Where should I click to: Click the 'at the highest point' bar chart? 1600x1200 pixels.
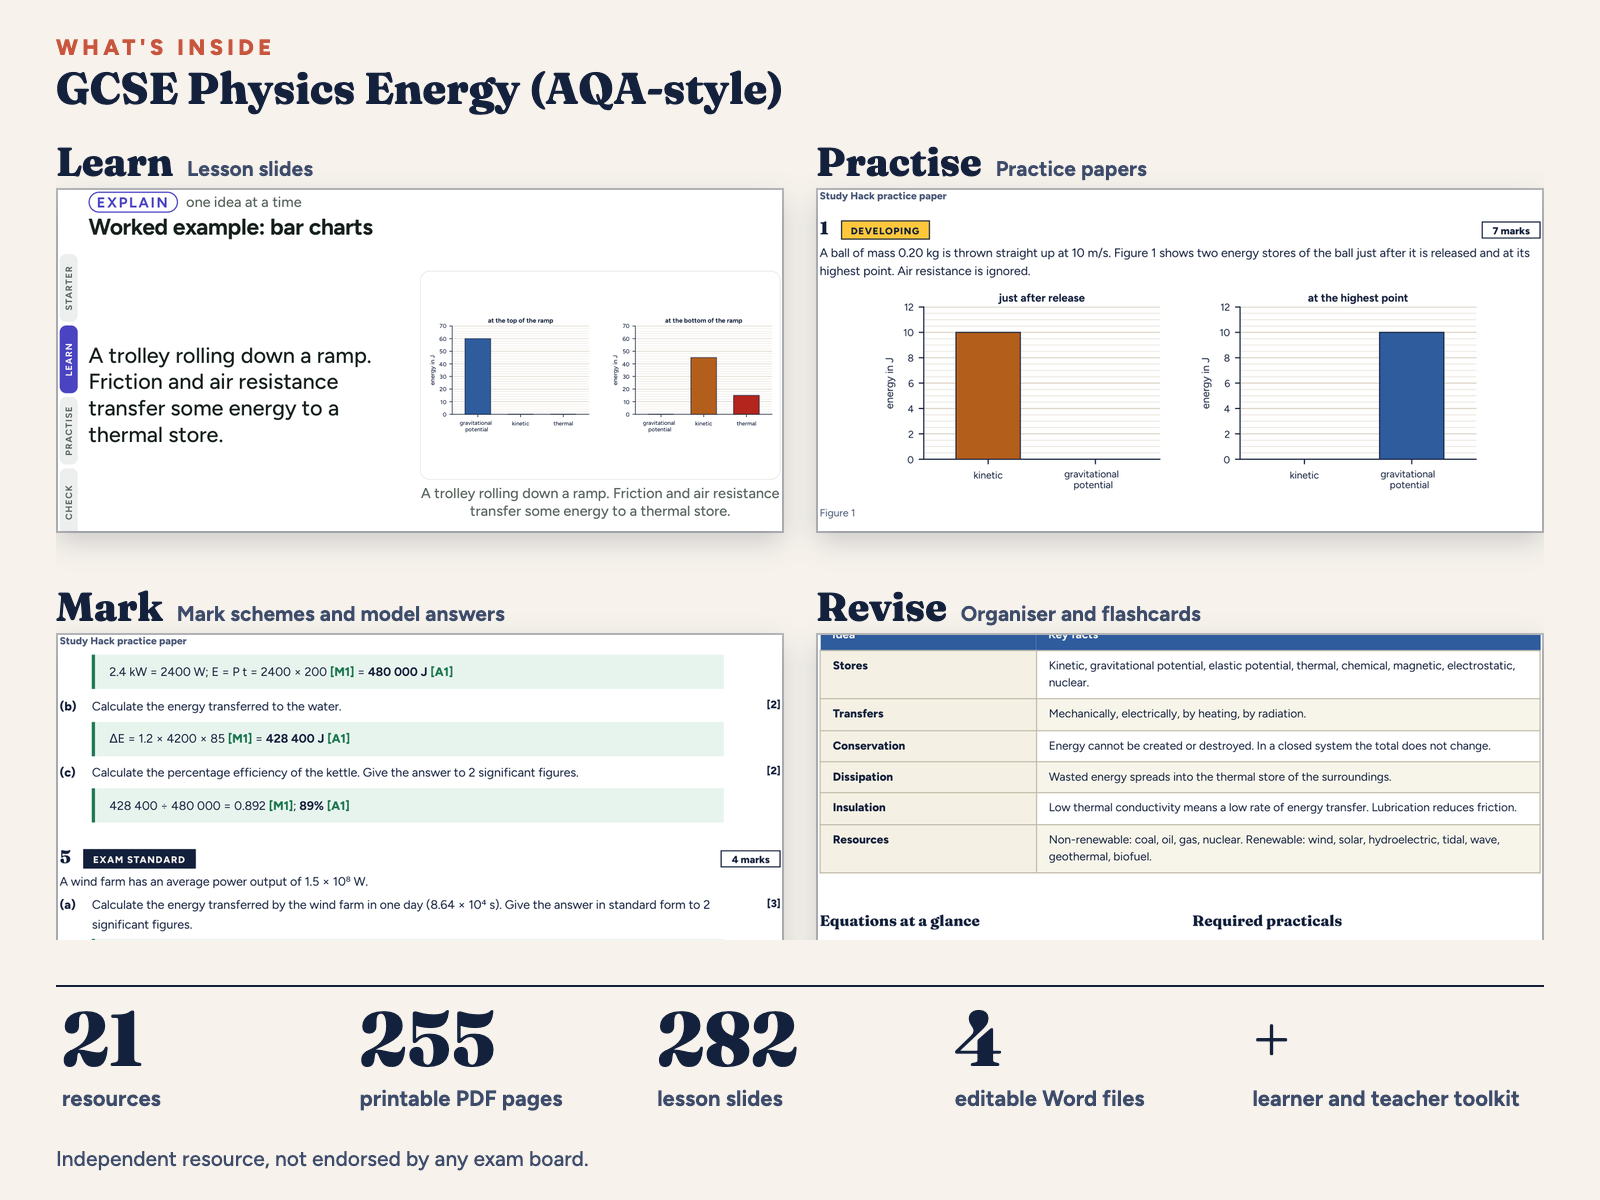coord(1341,391)
